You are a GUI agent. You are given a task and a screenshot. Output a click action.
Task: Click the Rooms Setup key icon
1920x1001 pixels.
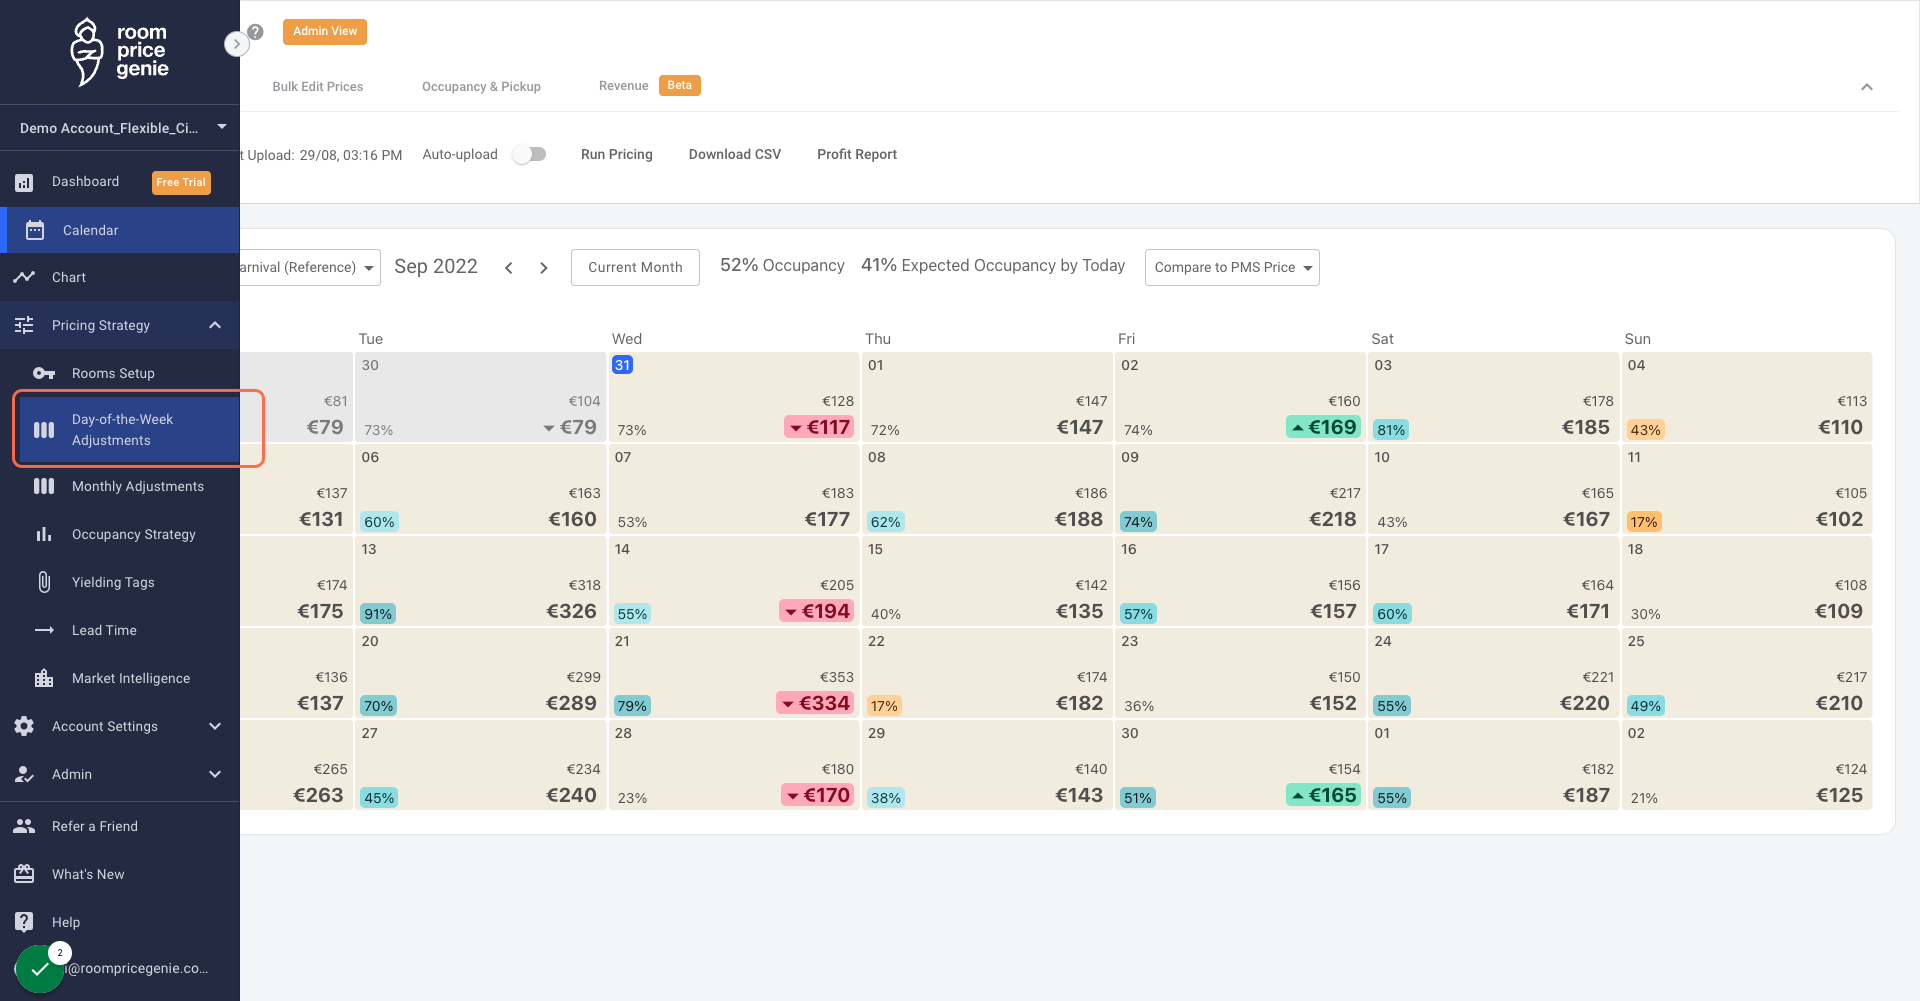44,373
